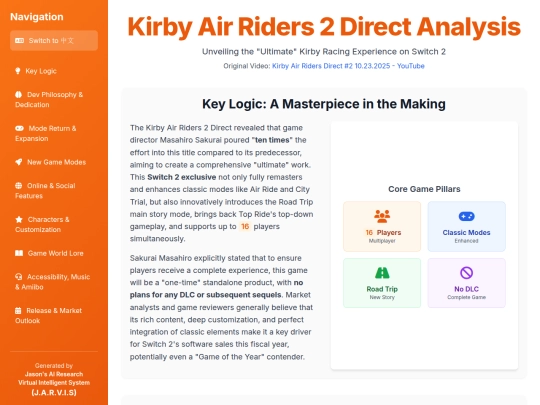Image resolution: width=540 pixels, height=405 pixels.
Task: Jump to Accessibility, Music & Amiibo
Action: click(54, 282)
